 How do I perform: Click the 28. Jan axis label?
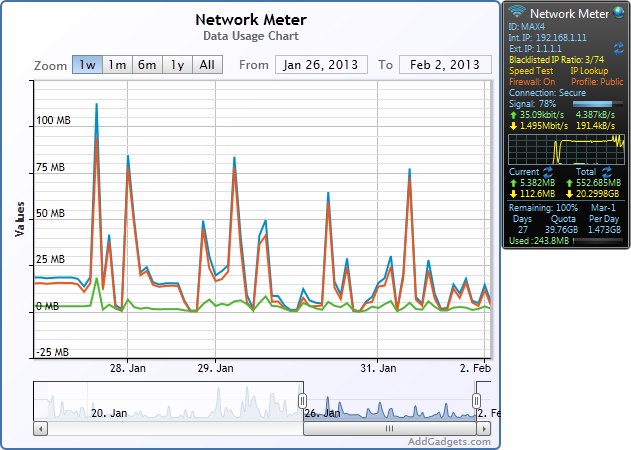(x=128, y=368)
